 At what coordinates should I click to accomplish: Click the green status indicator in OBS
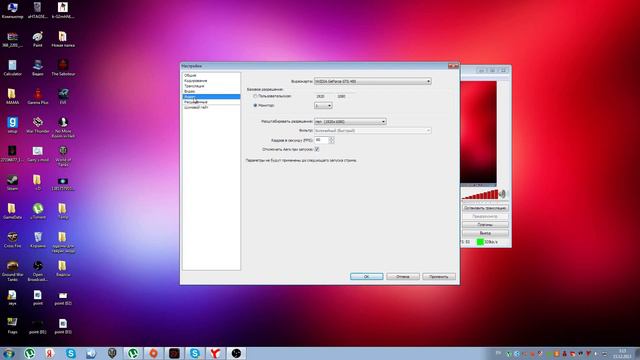pyautogui.click(x=480, y=242)
